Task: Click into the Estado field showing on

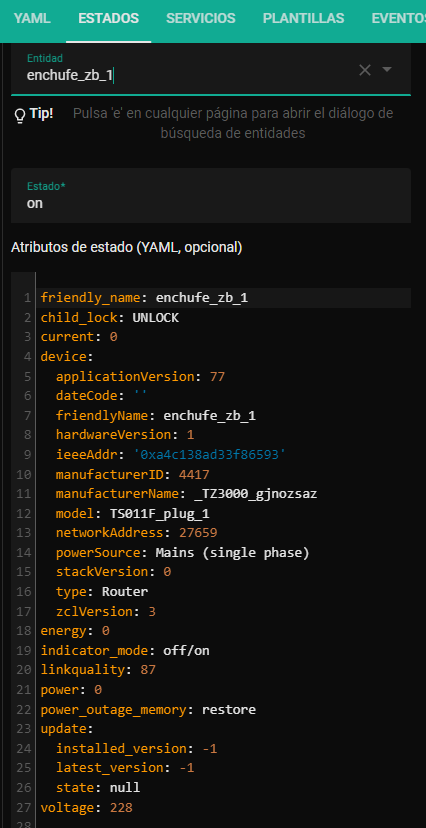Action: [x=211, y=195]
